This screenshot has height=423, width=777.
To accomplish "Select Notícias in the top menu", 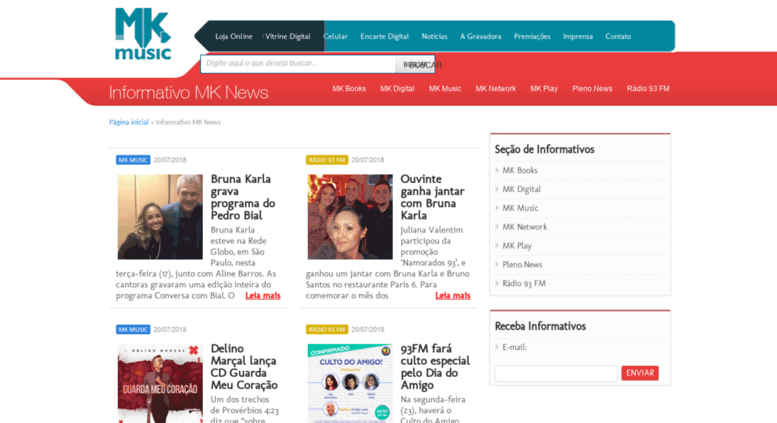I will pos(435,37).
